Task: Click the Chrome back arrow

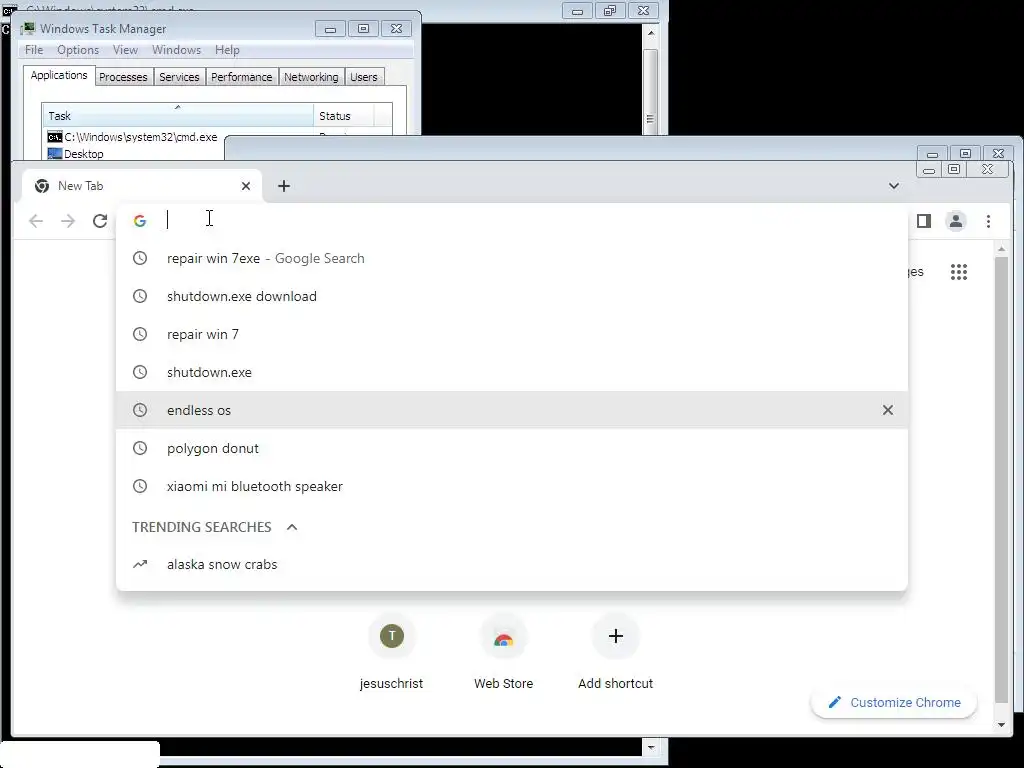Action: pyautogui.click(x=36, y=221)
